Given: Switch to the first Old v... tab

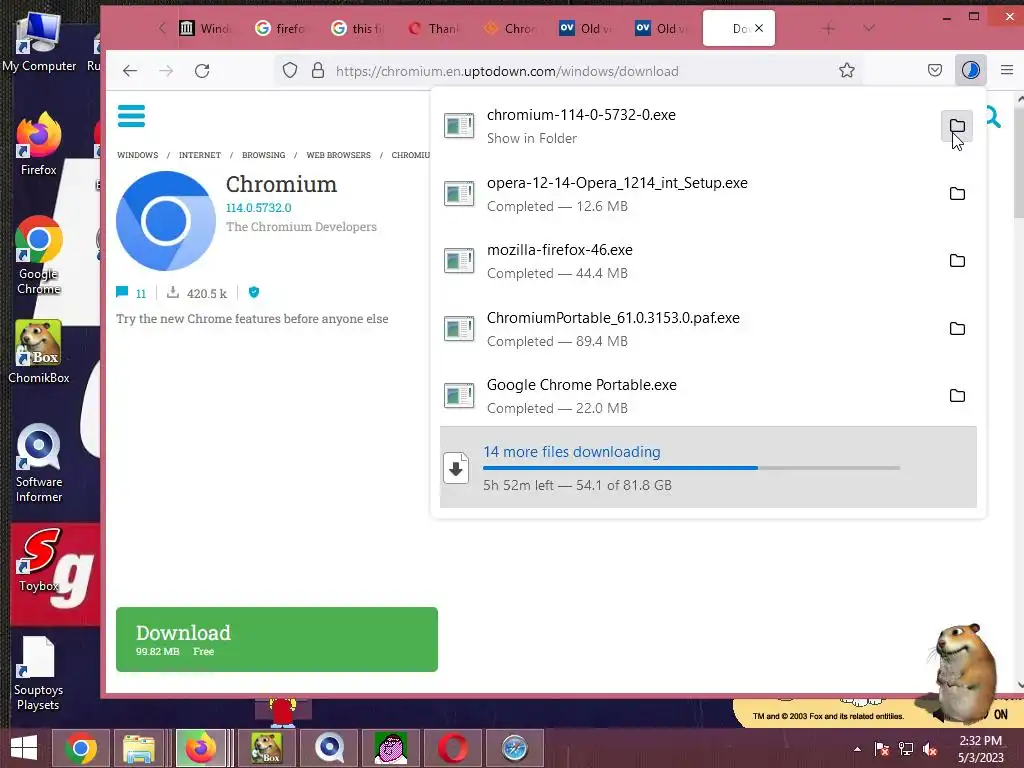Looking at the screenshot, I should tap(584, 28).
